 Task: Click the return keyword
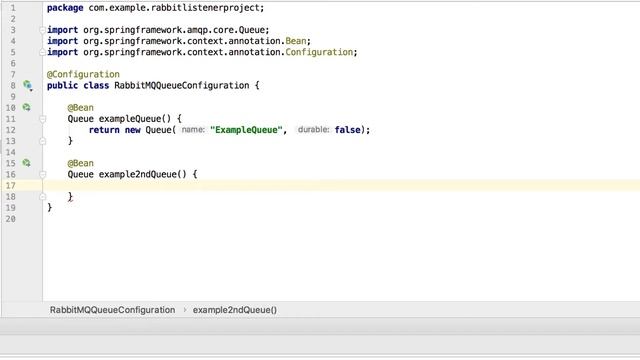point(104,130)
